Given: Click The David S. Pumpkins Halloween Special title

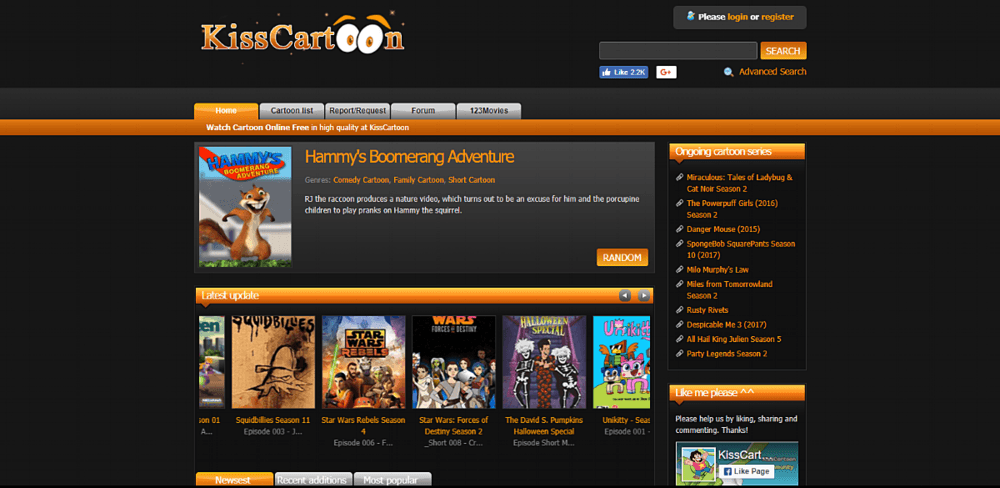Looking at the screenshot, I should coord(544,425).
